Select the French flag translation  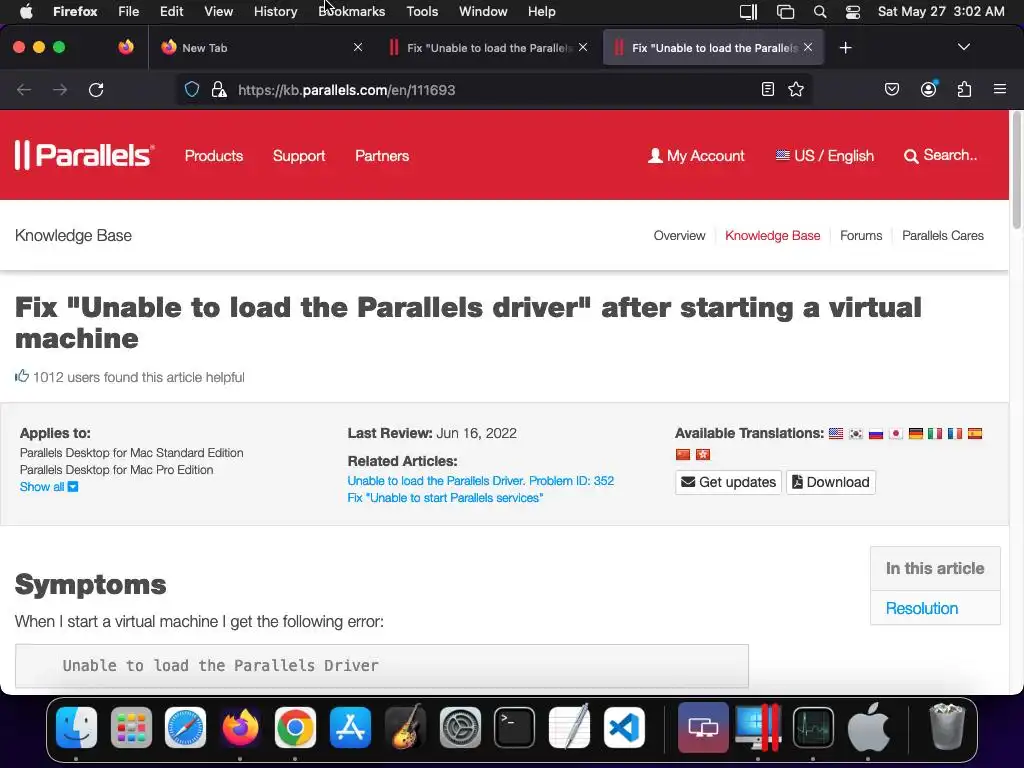955,434
